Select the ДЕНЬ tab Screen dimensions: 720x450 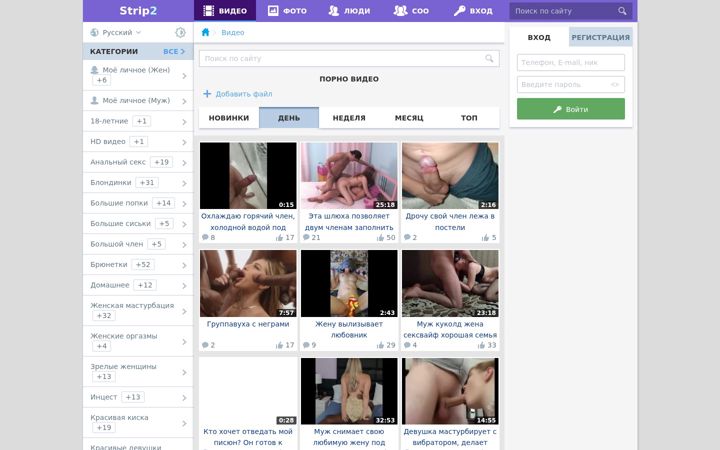tap(289, 118)
